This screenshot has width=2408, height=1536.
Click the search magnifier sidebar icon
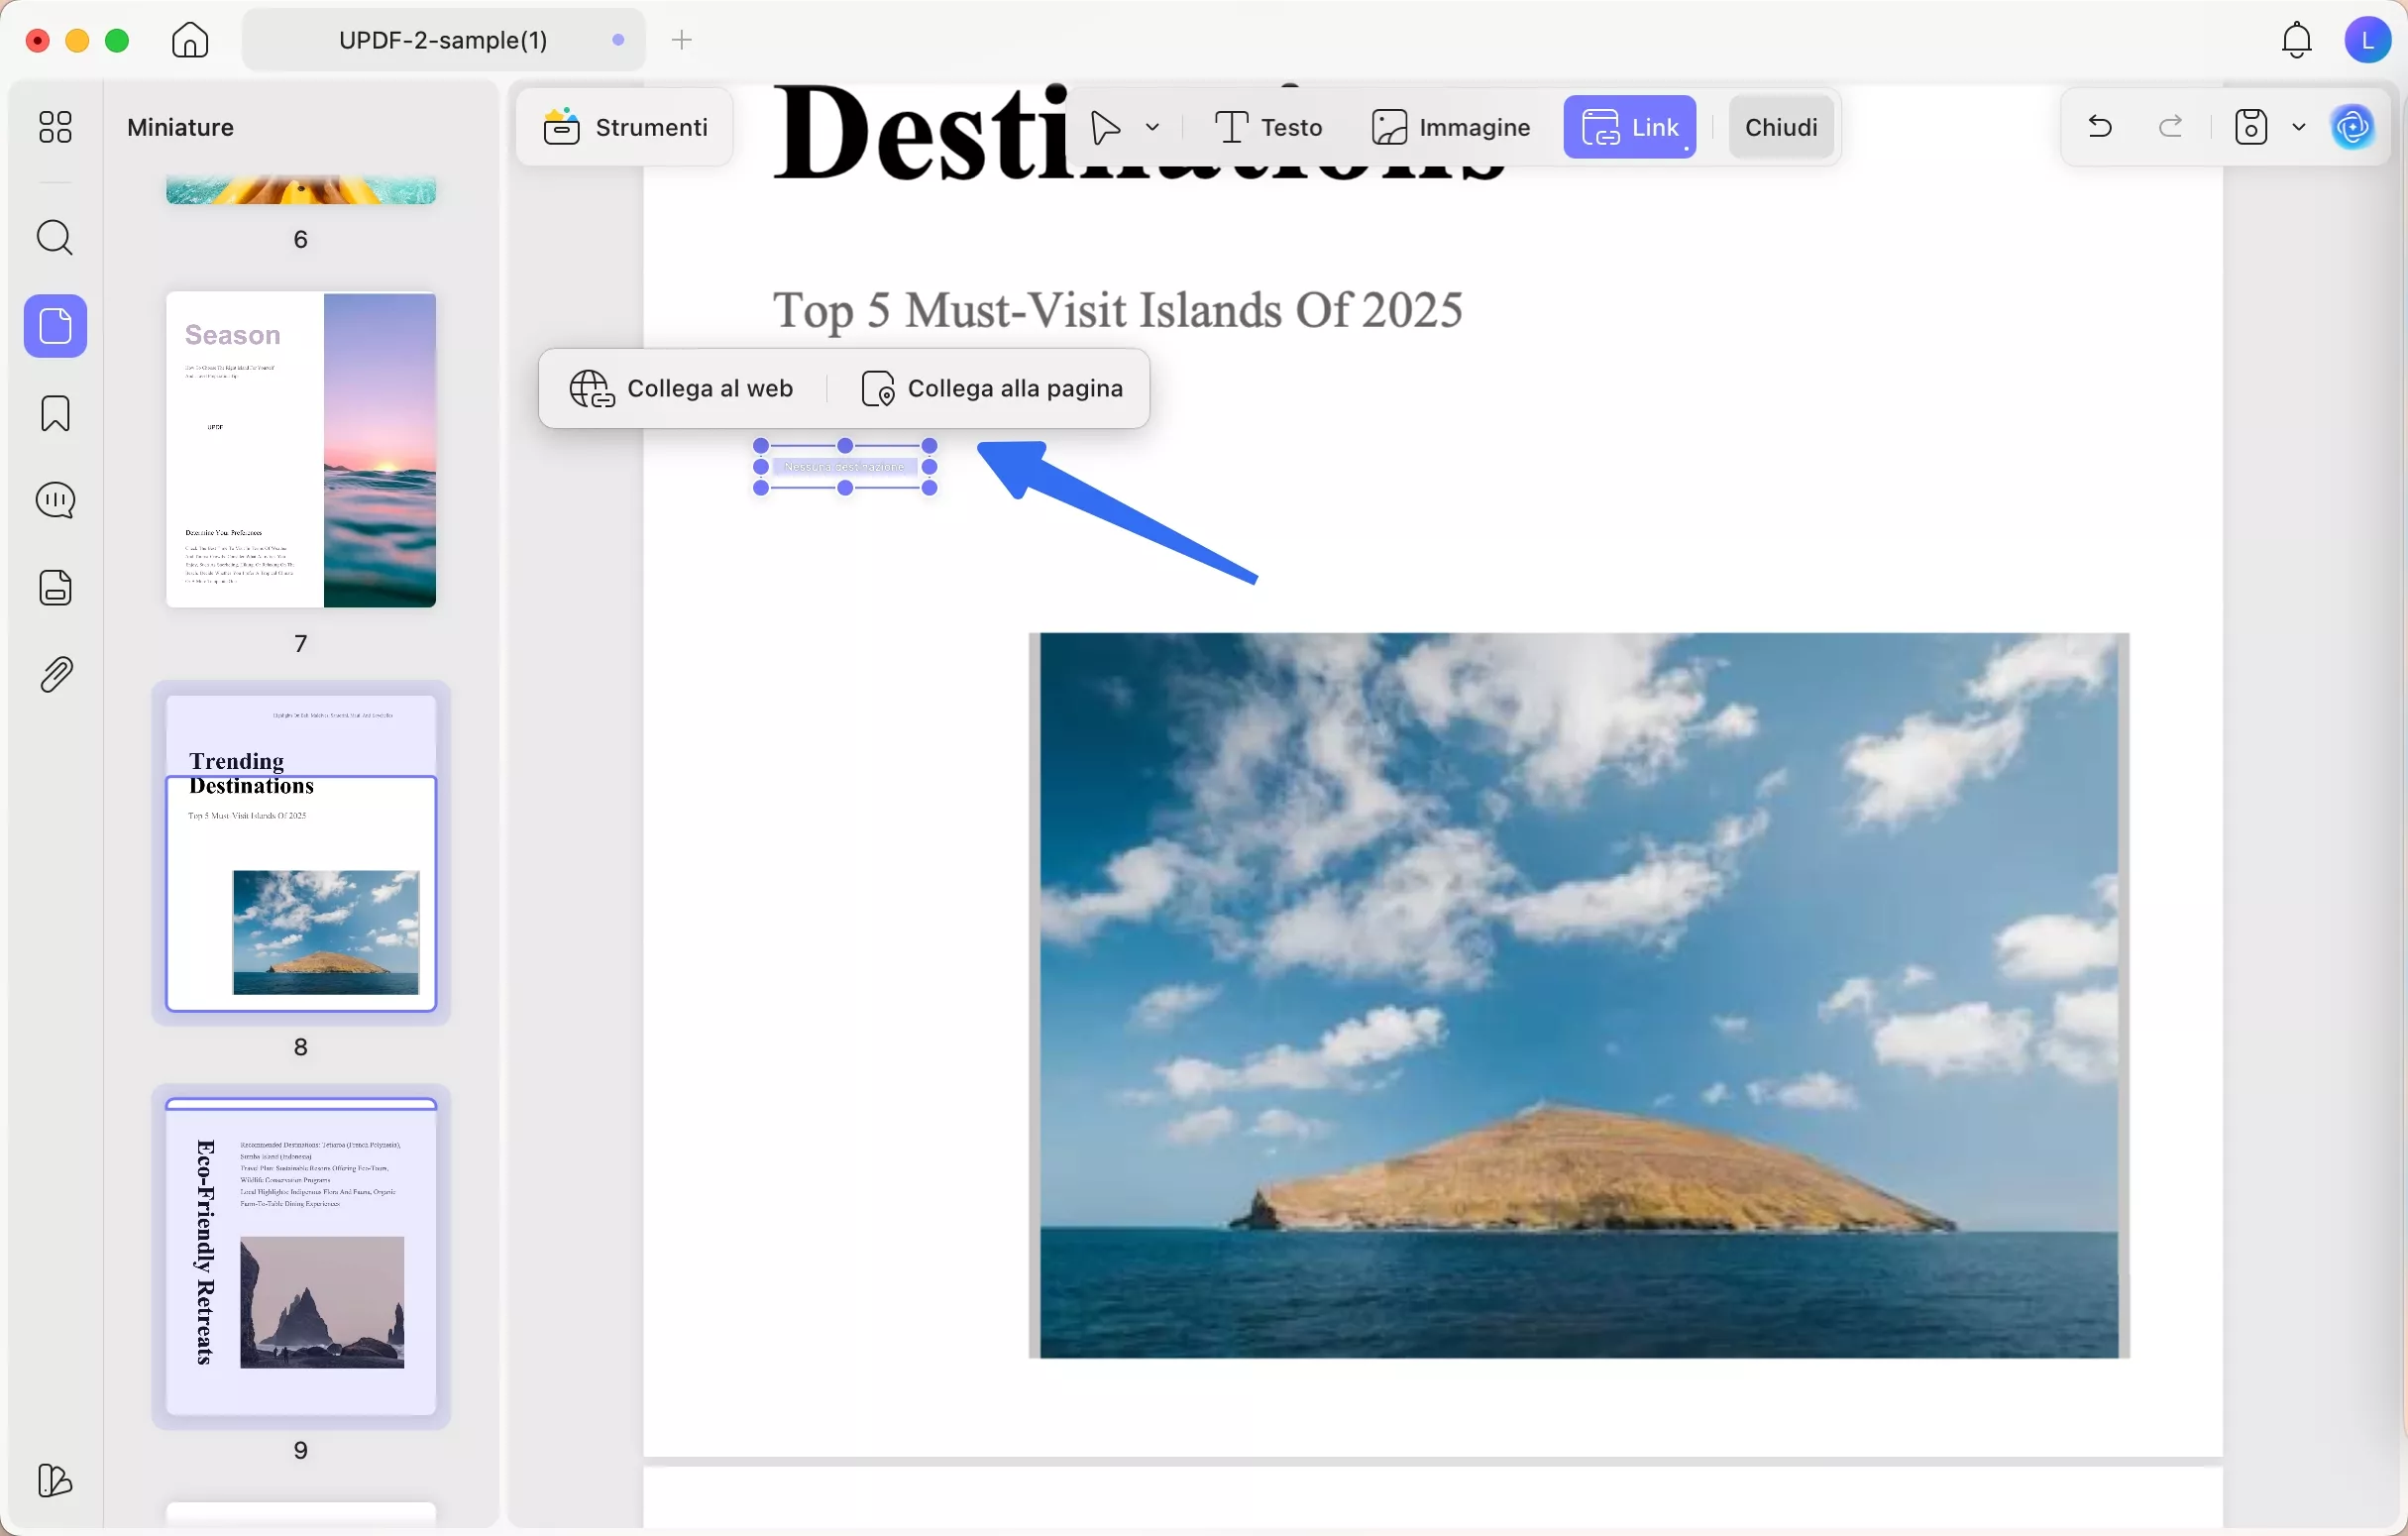[x=55, y=238]
